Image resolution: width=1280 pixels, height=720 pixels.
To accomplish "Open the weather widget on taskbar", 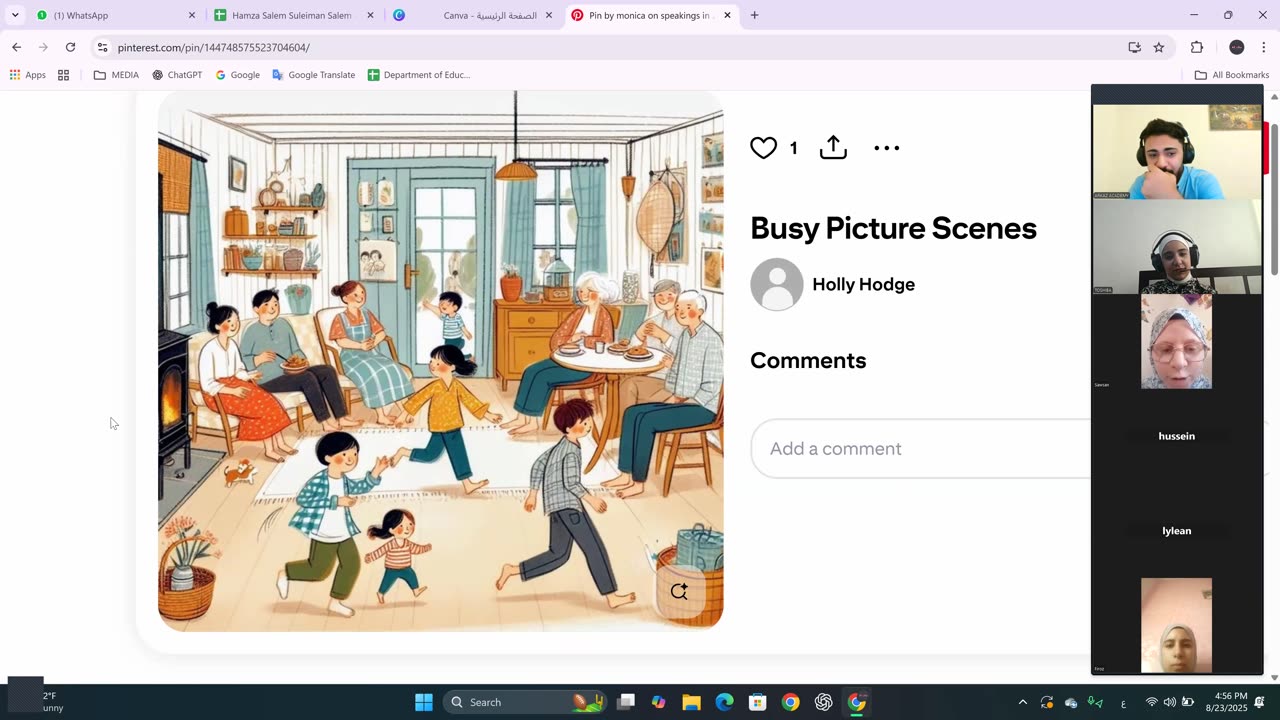I will (x=38, y=702).
